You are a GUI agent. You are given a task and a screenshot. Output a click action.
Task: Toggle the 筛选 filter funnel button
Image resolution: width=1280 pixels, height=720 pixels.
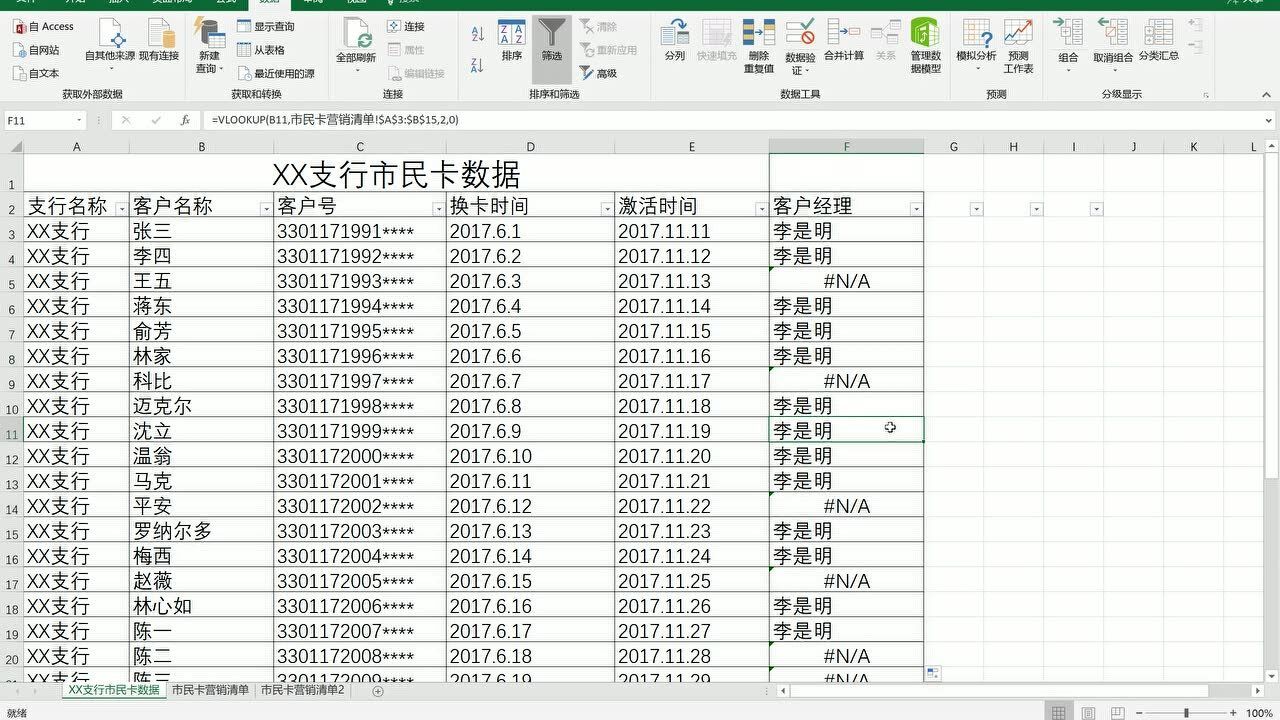[551, 41]
